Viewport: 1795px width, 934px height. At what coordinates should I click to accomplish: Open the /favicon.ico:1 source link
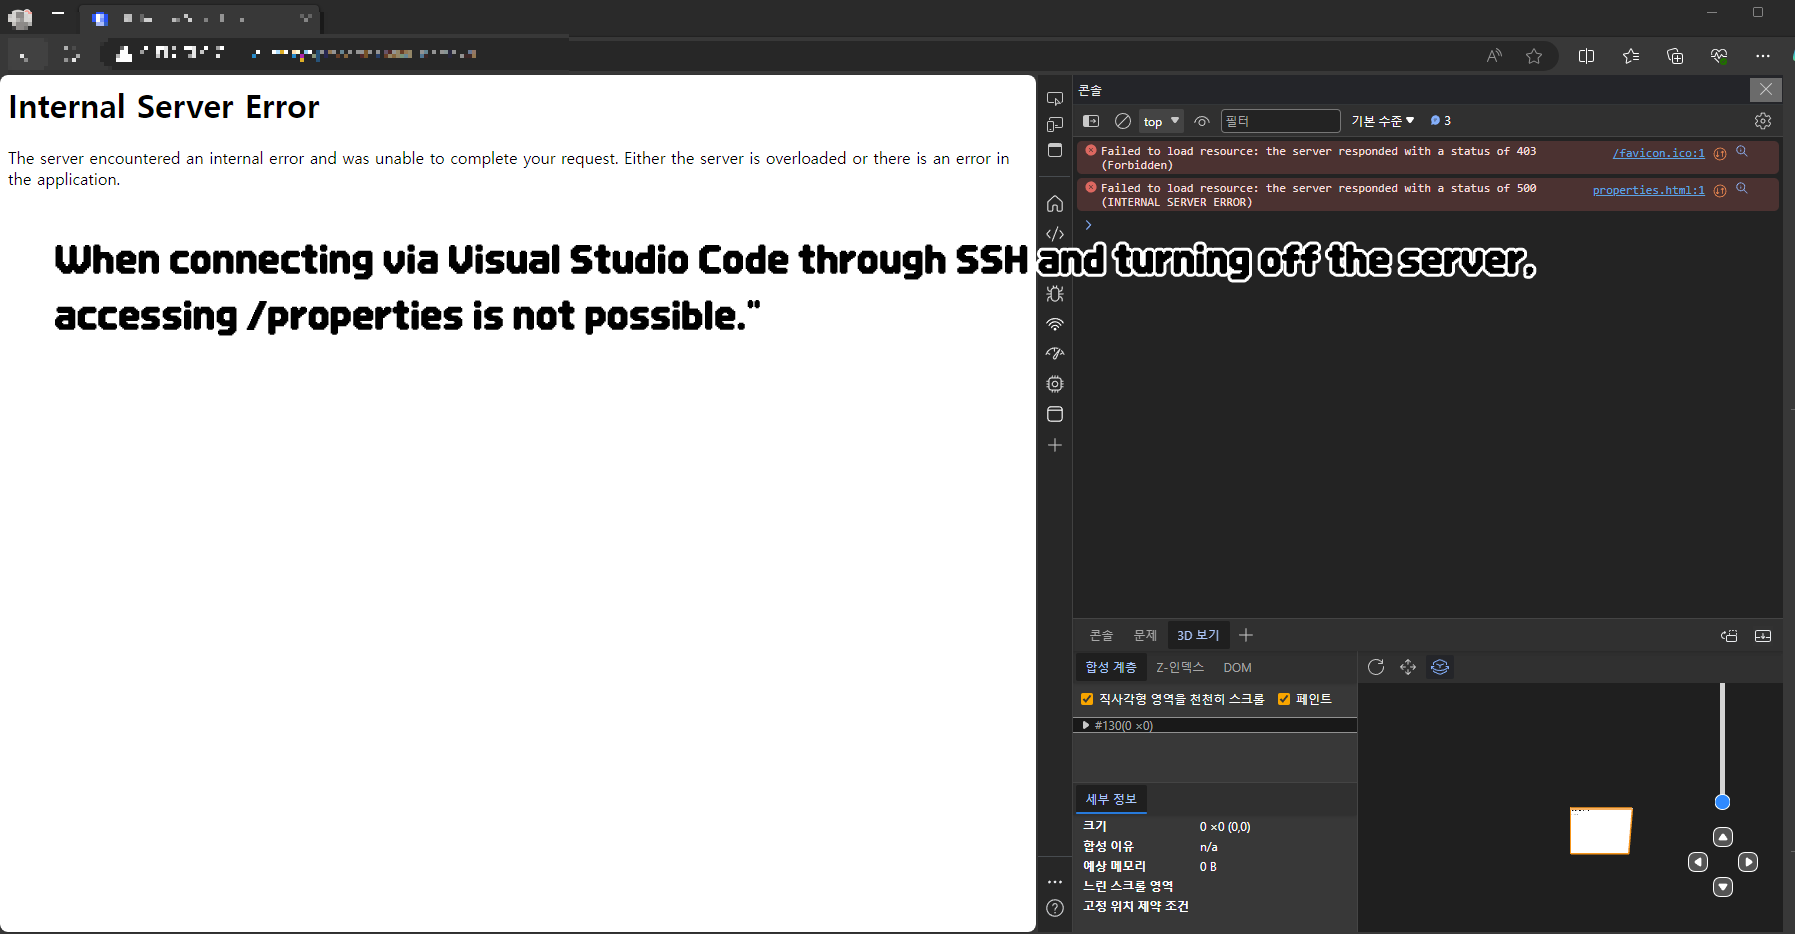(1658, 153)
